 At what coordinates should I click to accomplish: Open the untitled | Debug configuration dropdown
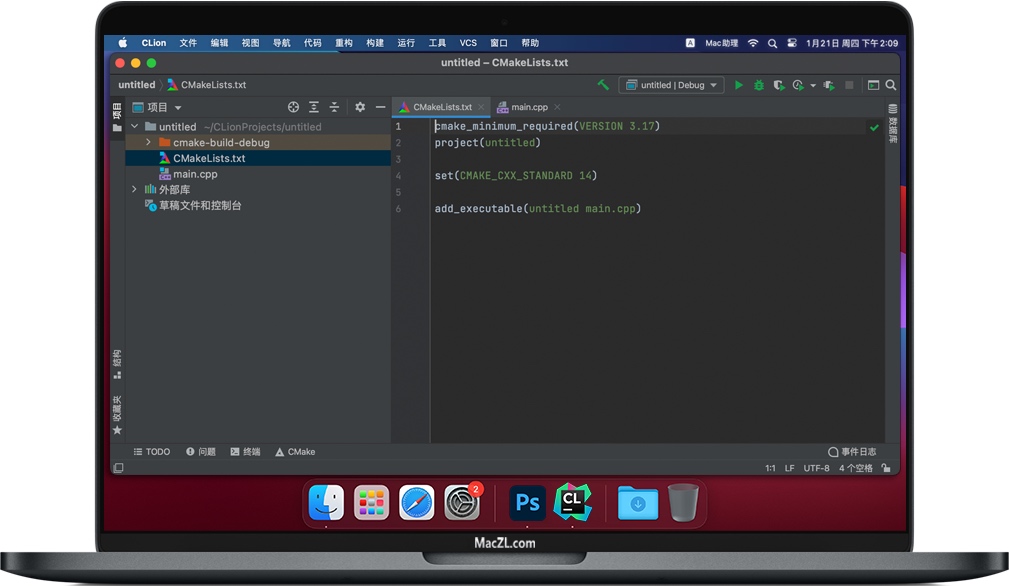[x=671, y=85]
